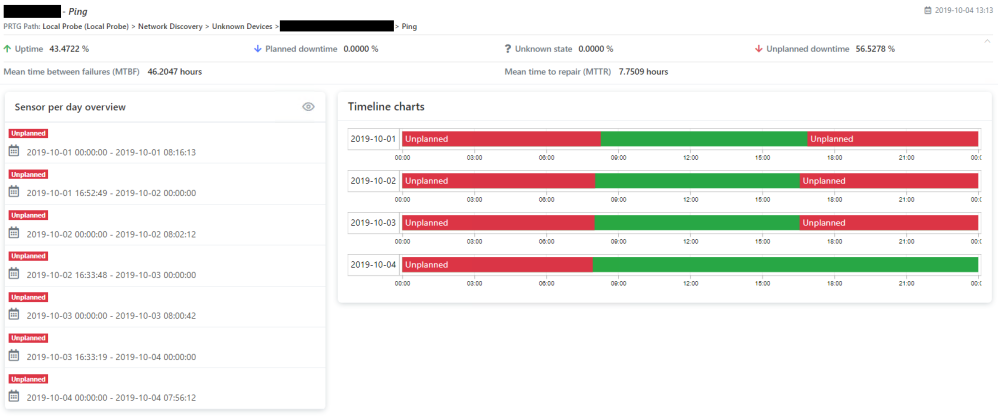Select the evening red Unplanned segment on 2019-10-03
Viewport: 998px width, 418px height.
click(x=889, y=223)
